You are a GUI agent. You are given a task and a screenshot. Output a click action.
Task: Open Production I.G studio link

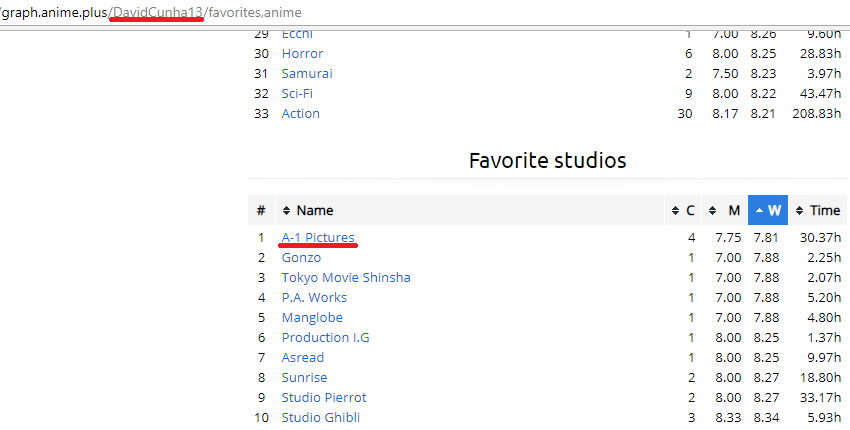[x=325, y=337]
